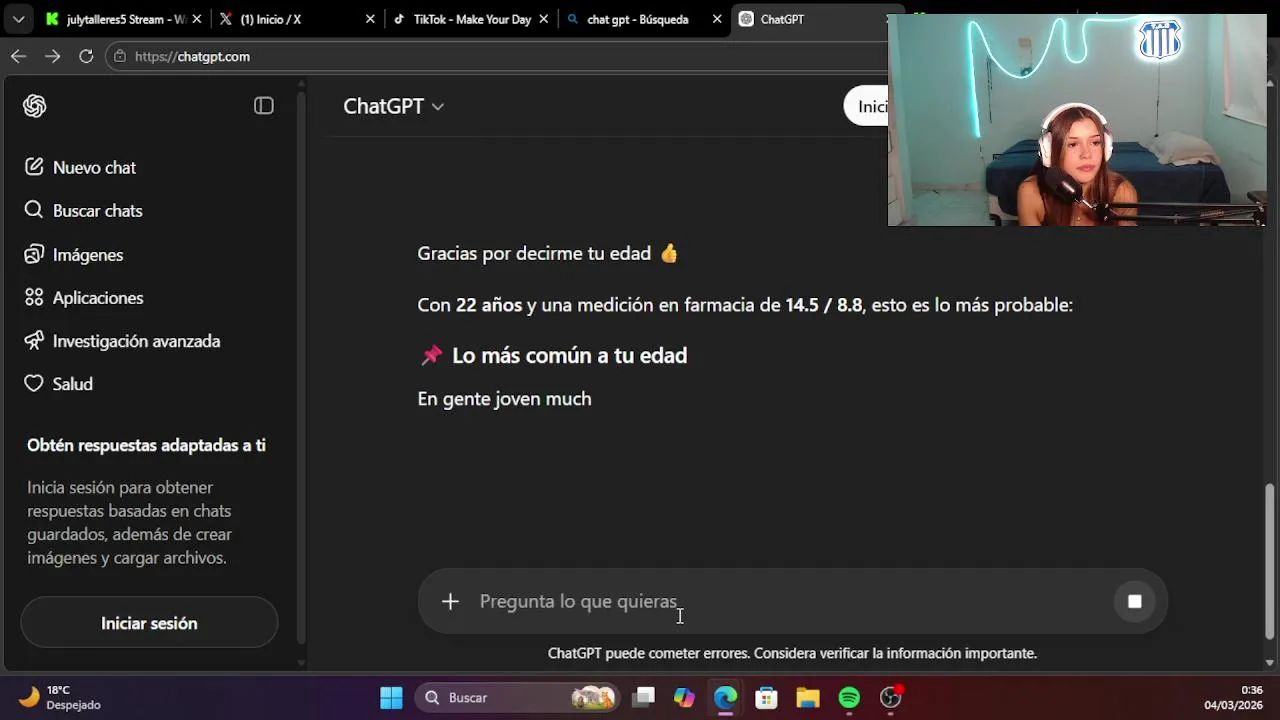Switch to chat gpt - Búsqueda tab

pyautogui.click(x=644, y=19)
